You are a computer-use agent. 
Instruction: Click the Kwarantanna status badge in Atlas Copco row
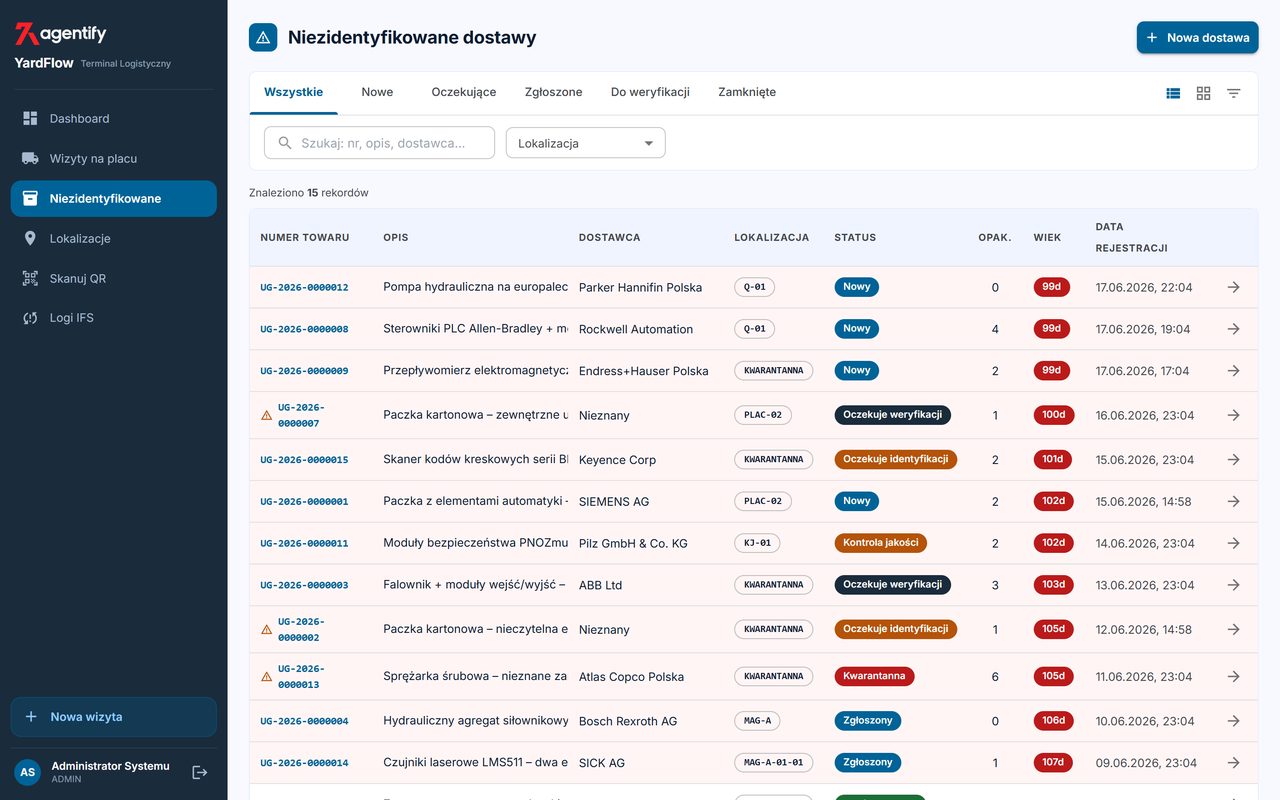click(x=874, y=676)
